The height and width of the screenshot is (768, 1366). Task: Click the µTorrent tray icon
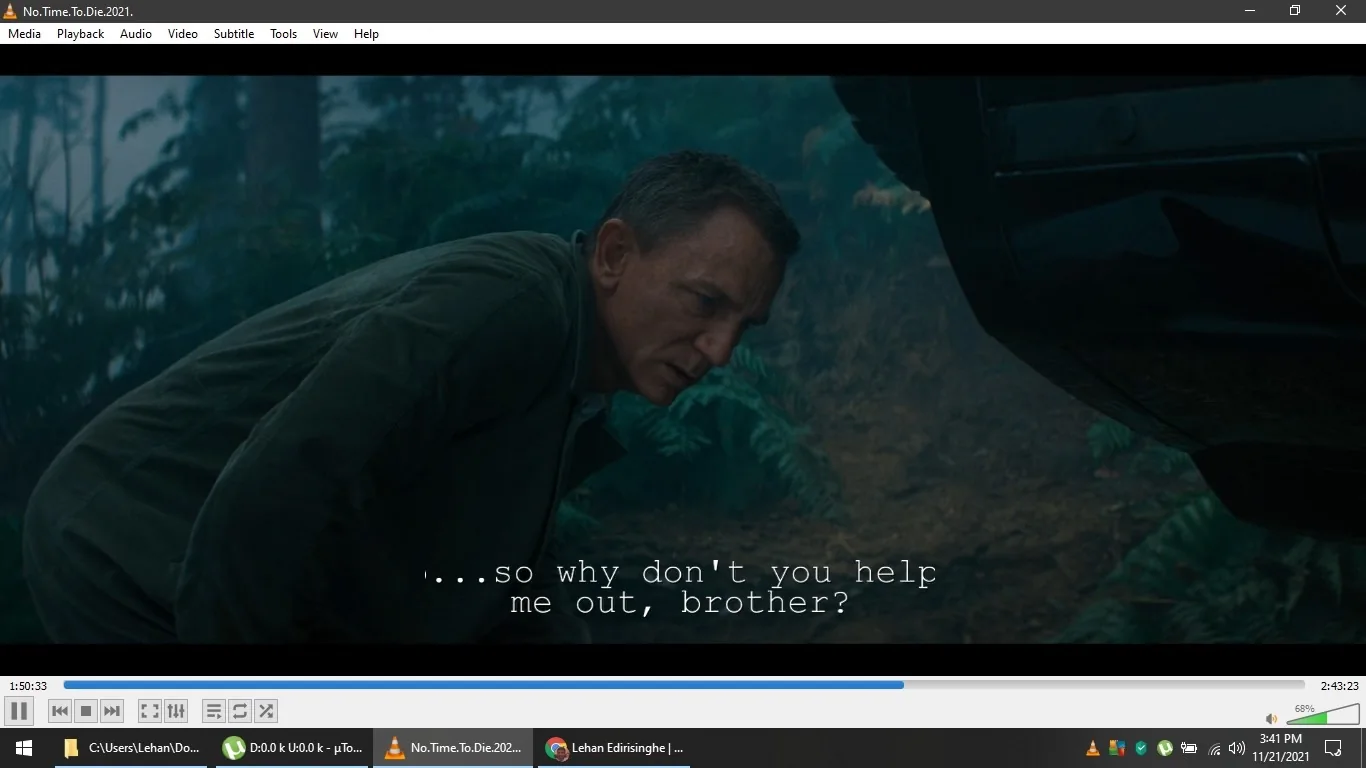(1165, 748)
